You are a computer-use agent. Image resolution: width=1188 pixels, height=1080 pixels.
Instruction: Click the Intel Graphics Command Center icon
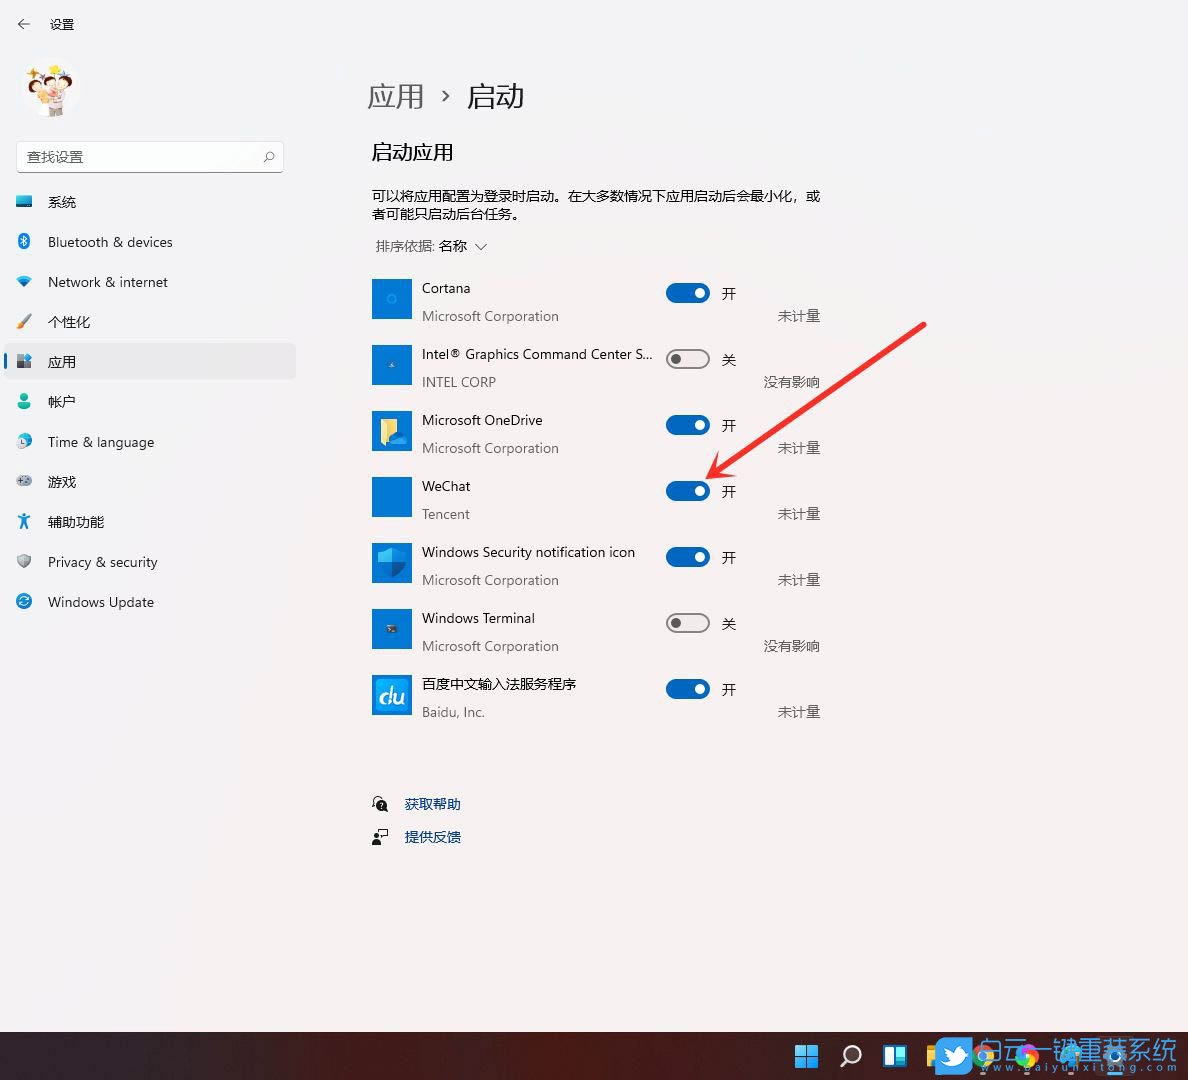391,364
